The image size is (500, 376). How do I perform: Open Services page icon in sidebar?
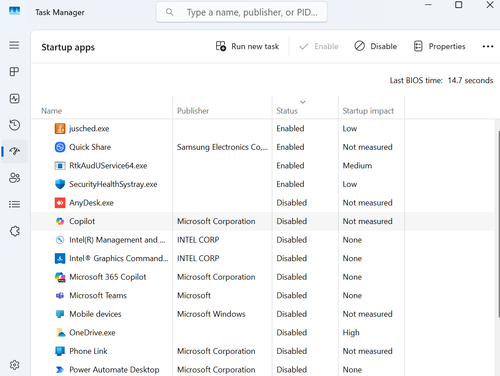[14, 231]
